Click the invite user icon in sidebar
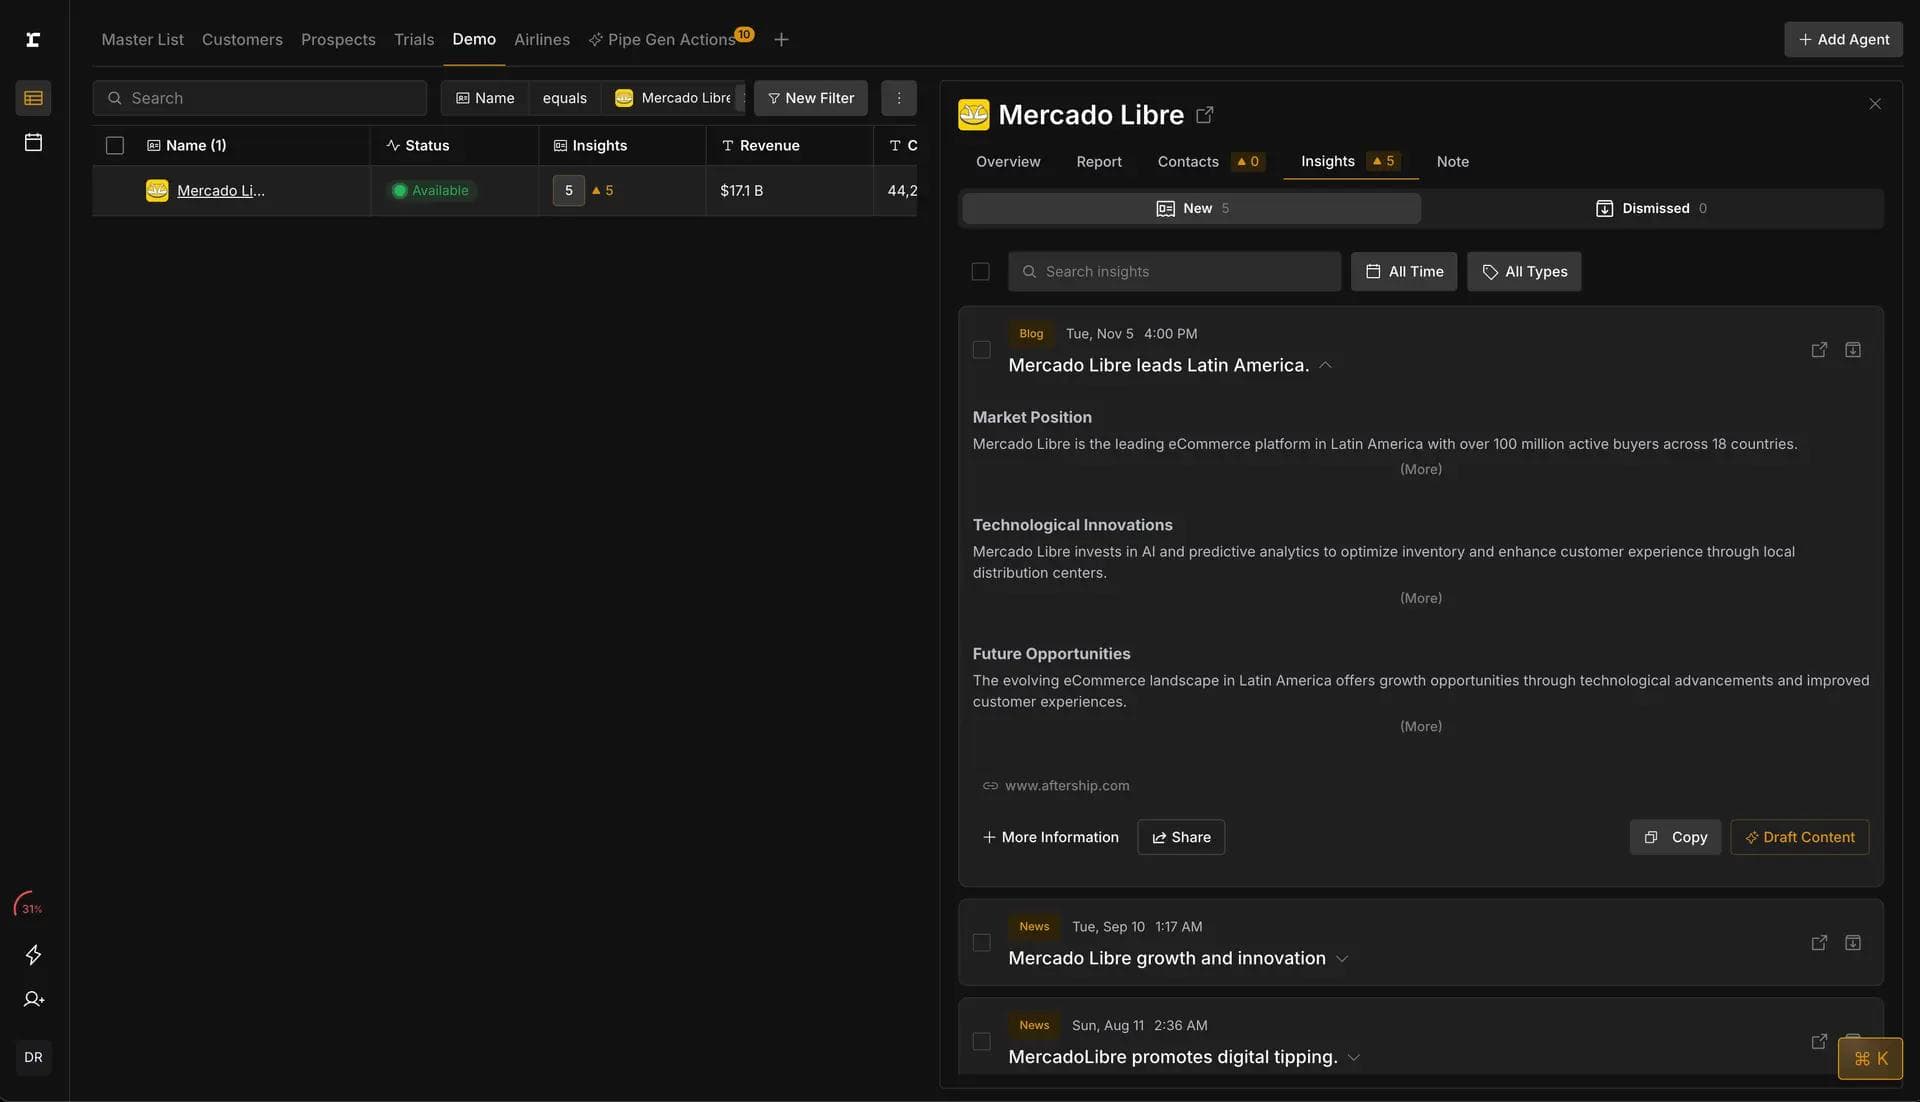 click(x=33, y=999)
